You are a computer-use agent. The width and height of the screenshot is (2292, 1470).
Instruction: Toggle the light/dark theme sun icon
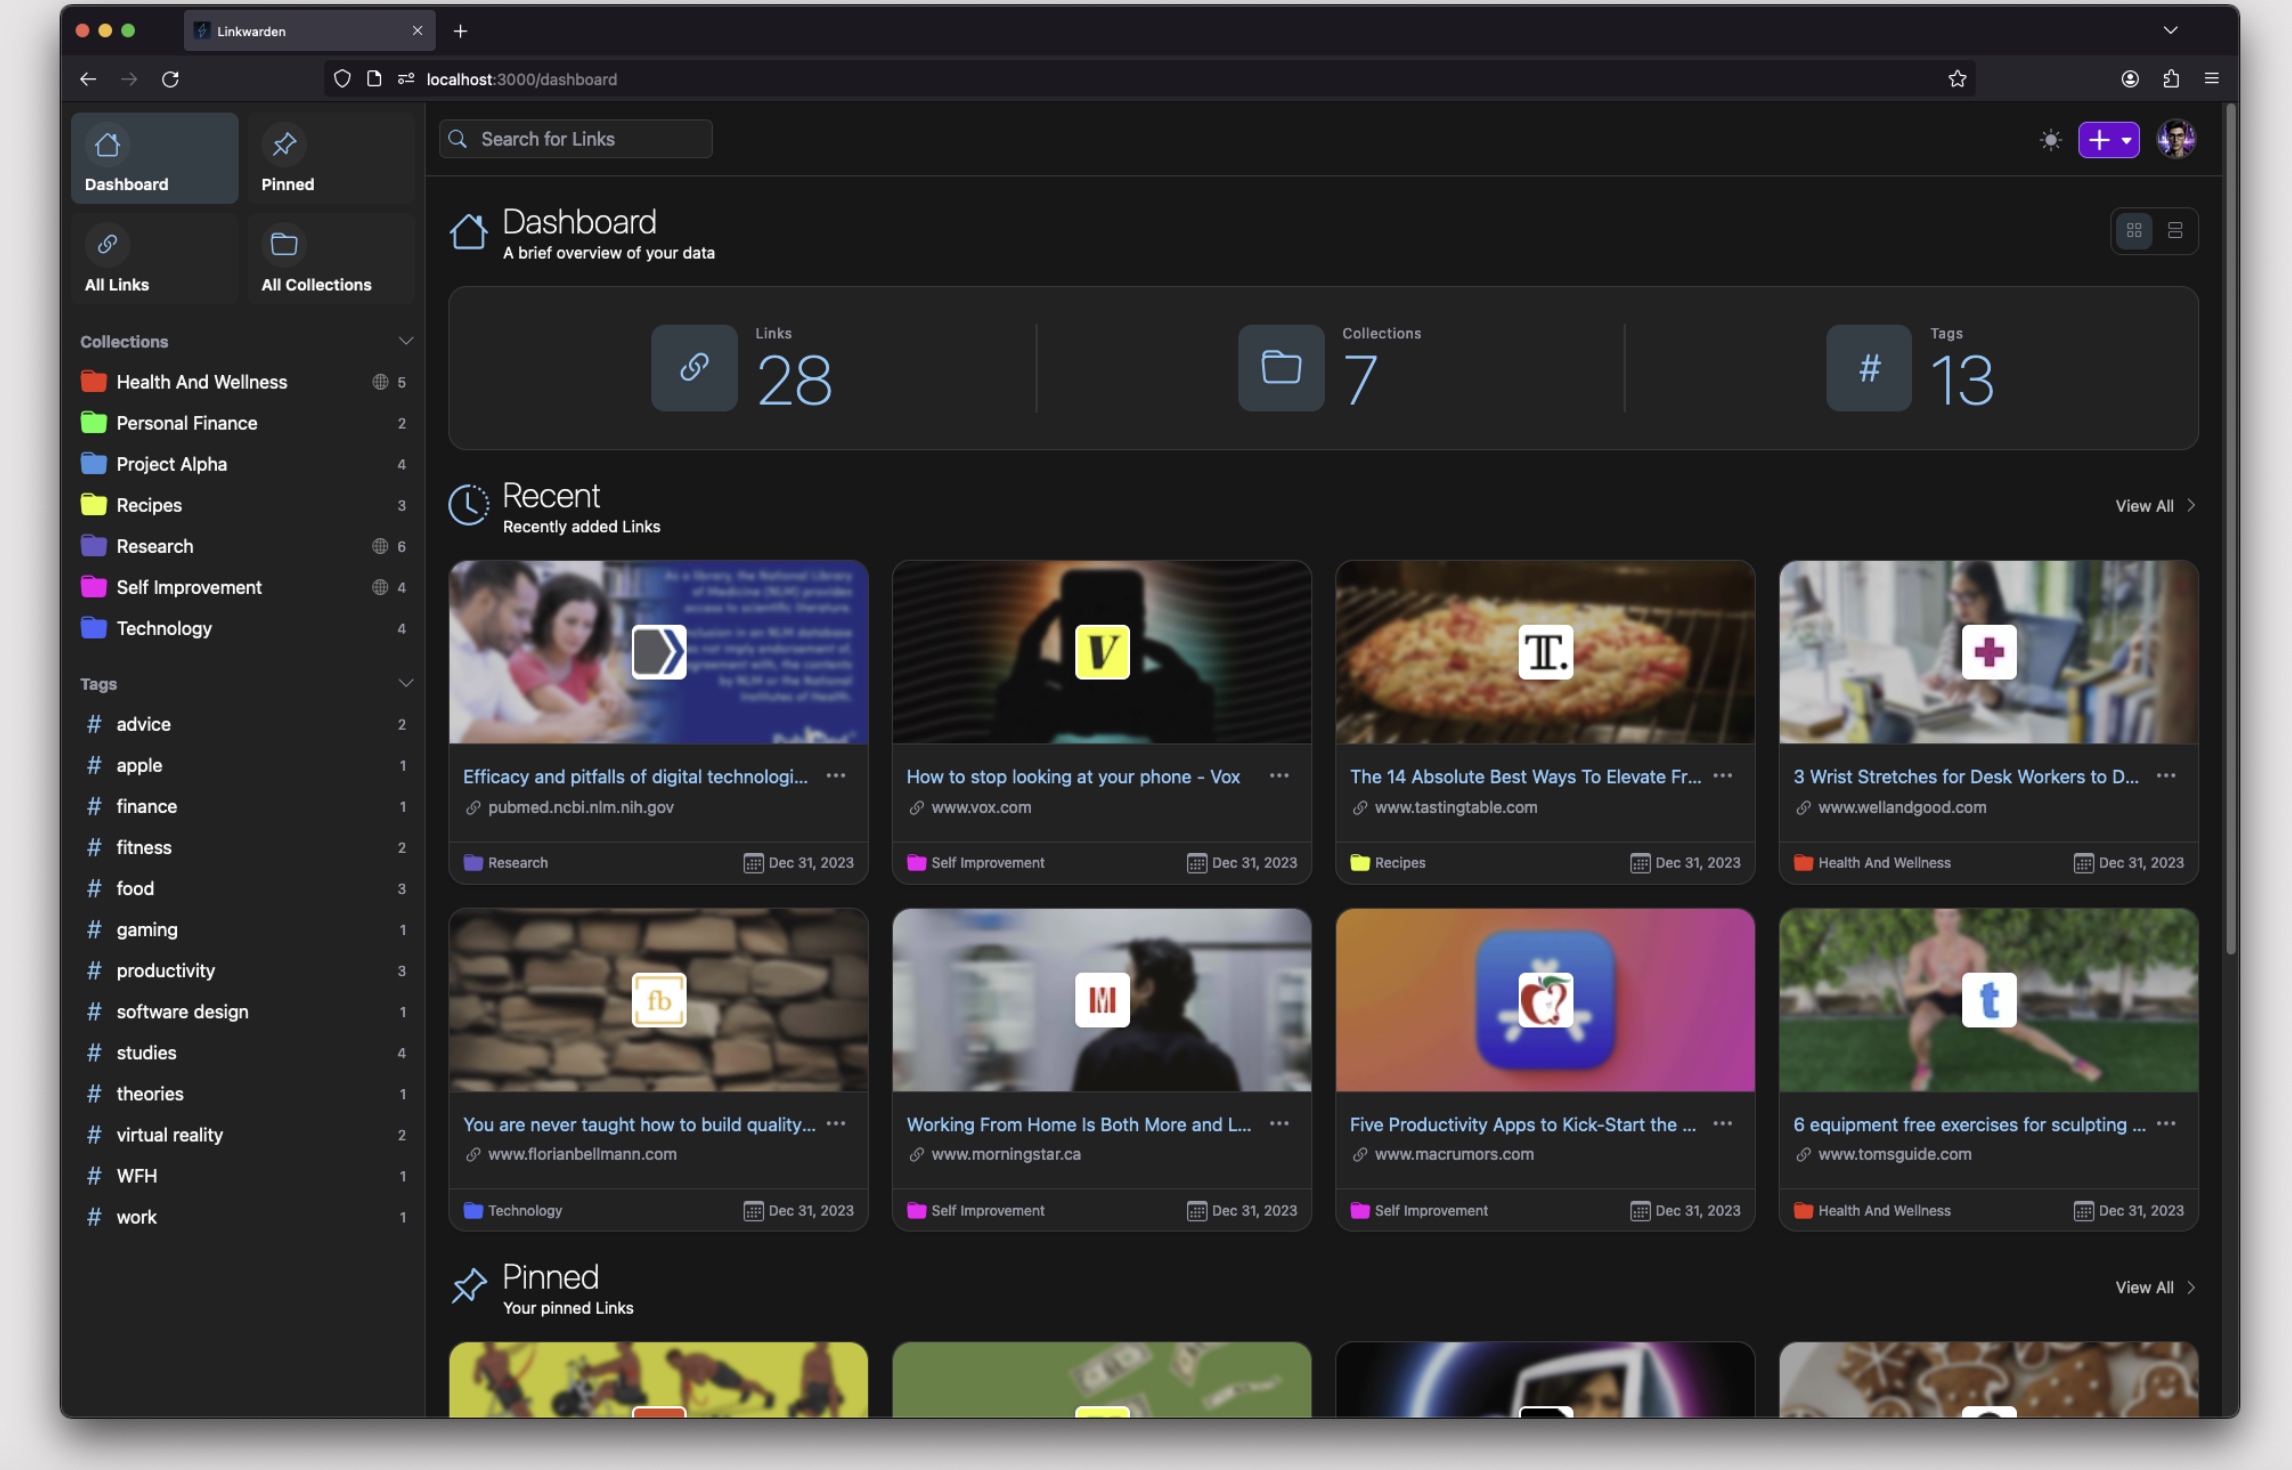pyautogui.click(x=2050, y=140)
